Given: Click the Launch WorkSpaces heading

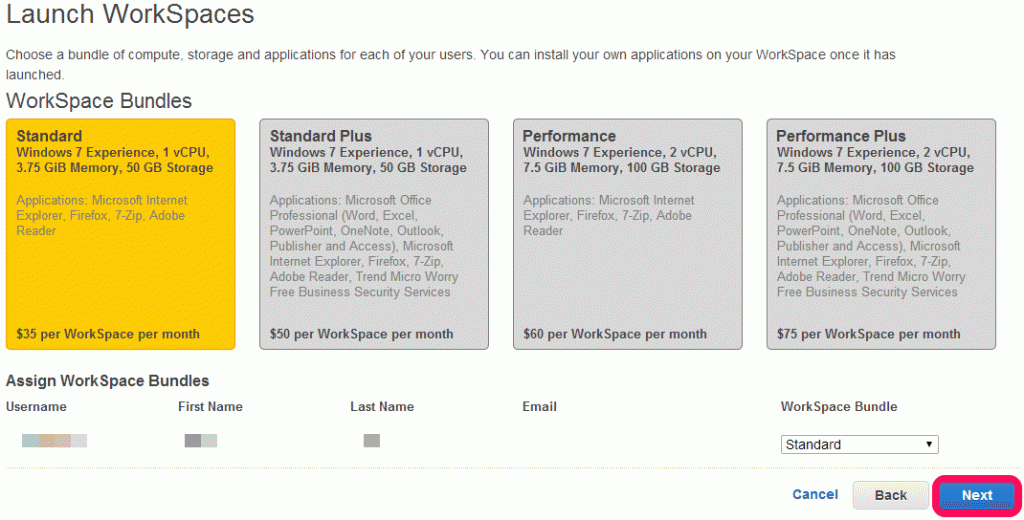Looking at the screenshot, I should (130, 14).
